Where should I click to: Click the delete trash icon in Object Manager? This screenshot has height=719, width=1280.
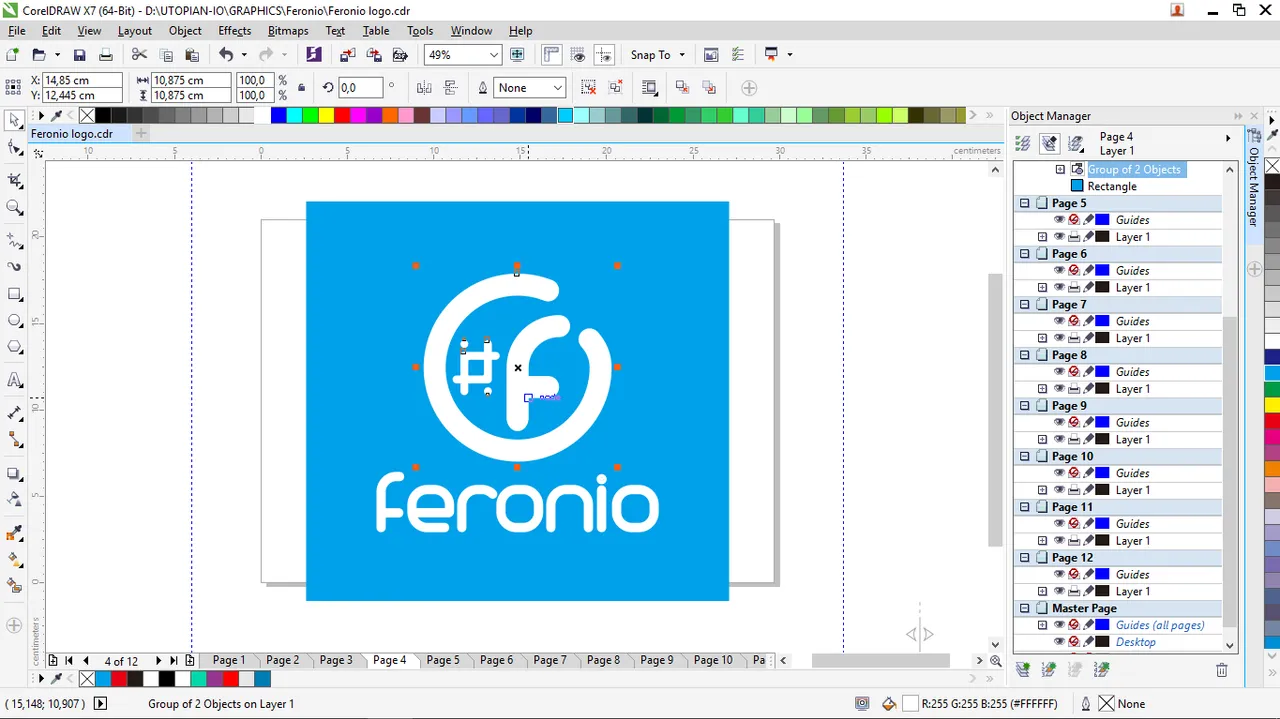pyautogui.click(x=1221, y=670)
